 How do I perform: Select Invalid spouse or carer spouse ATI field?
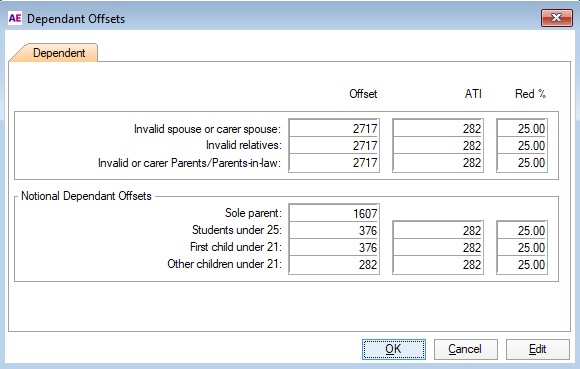tap(438, 128)
